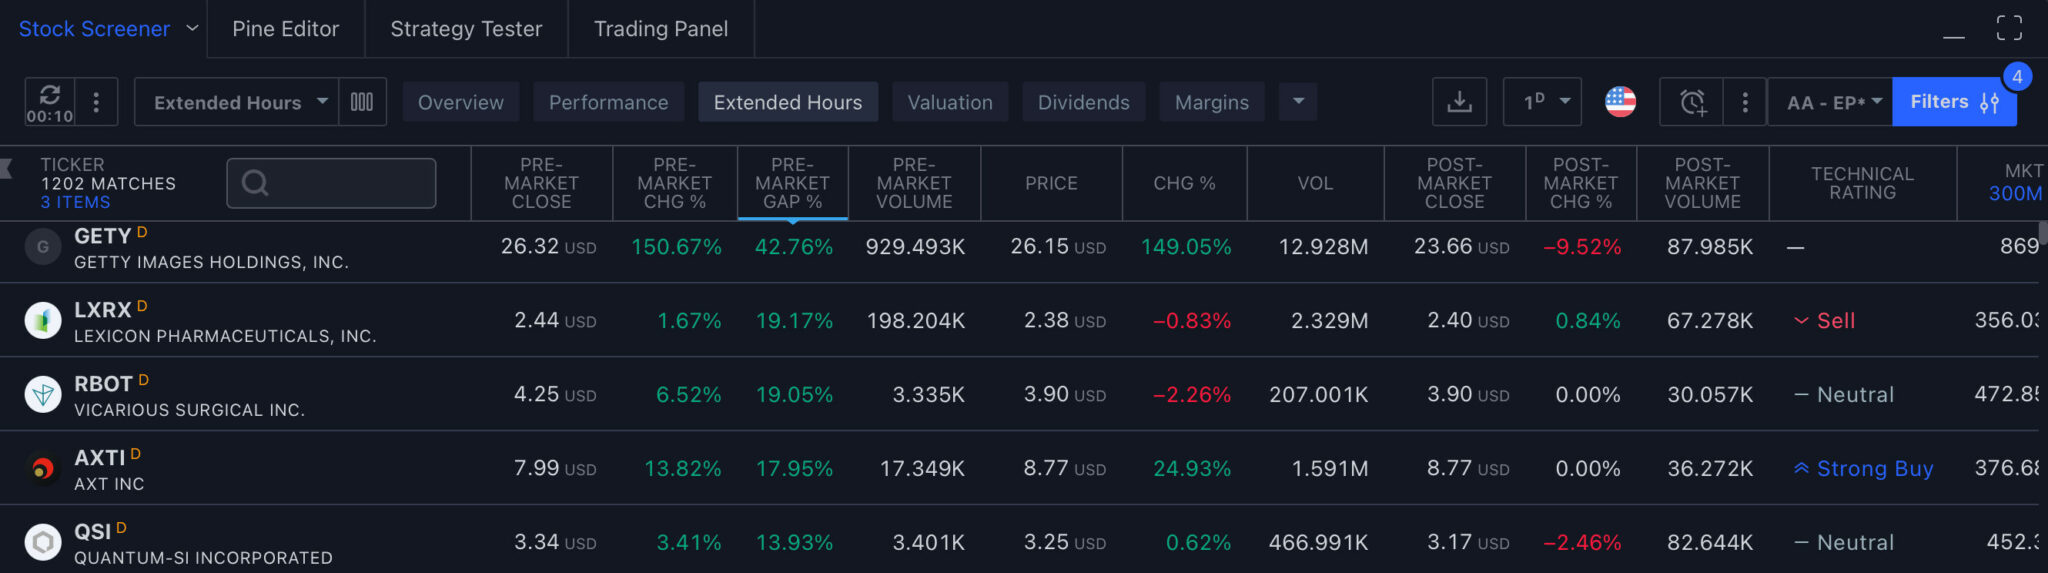Sort by Post-Market Chg % column
The image size is (2048, 573).
[x=1580, y=183]
